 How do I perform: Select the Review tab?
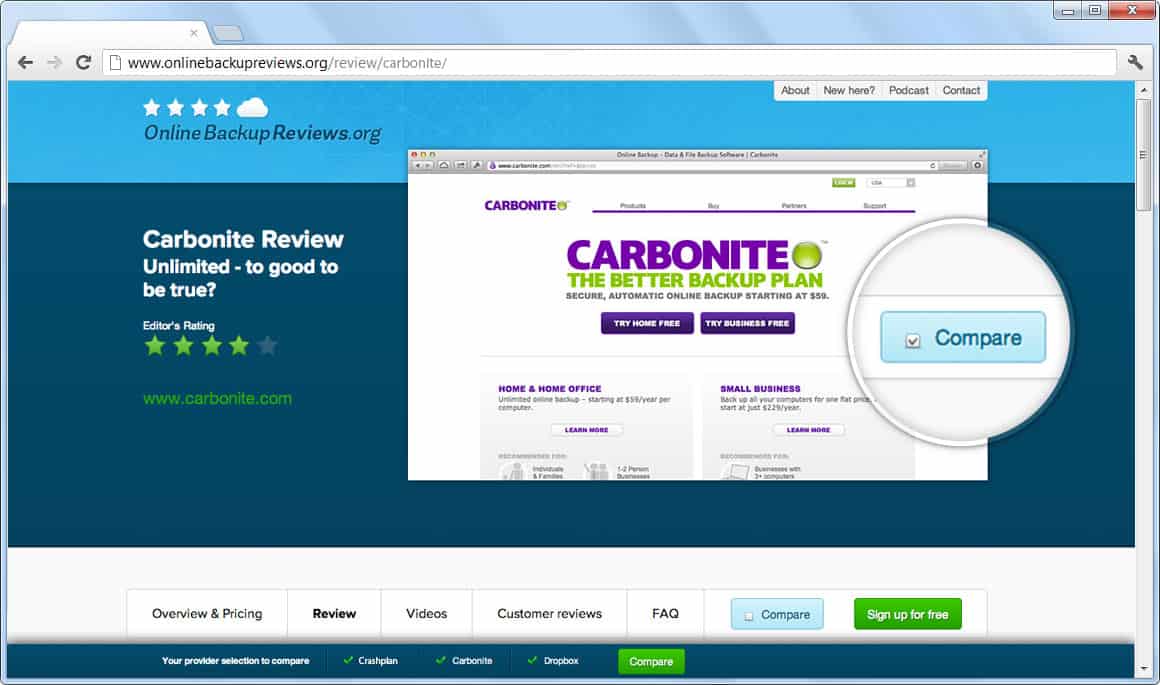click(334, 613)
